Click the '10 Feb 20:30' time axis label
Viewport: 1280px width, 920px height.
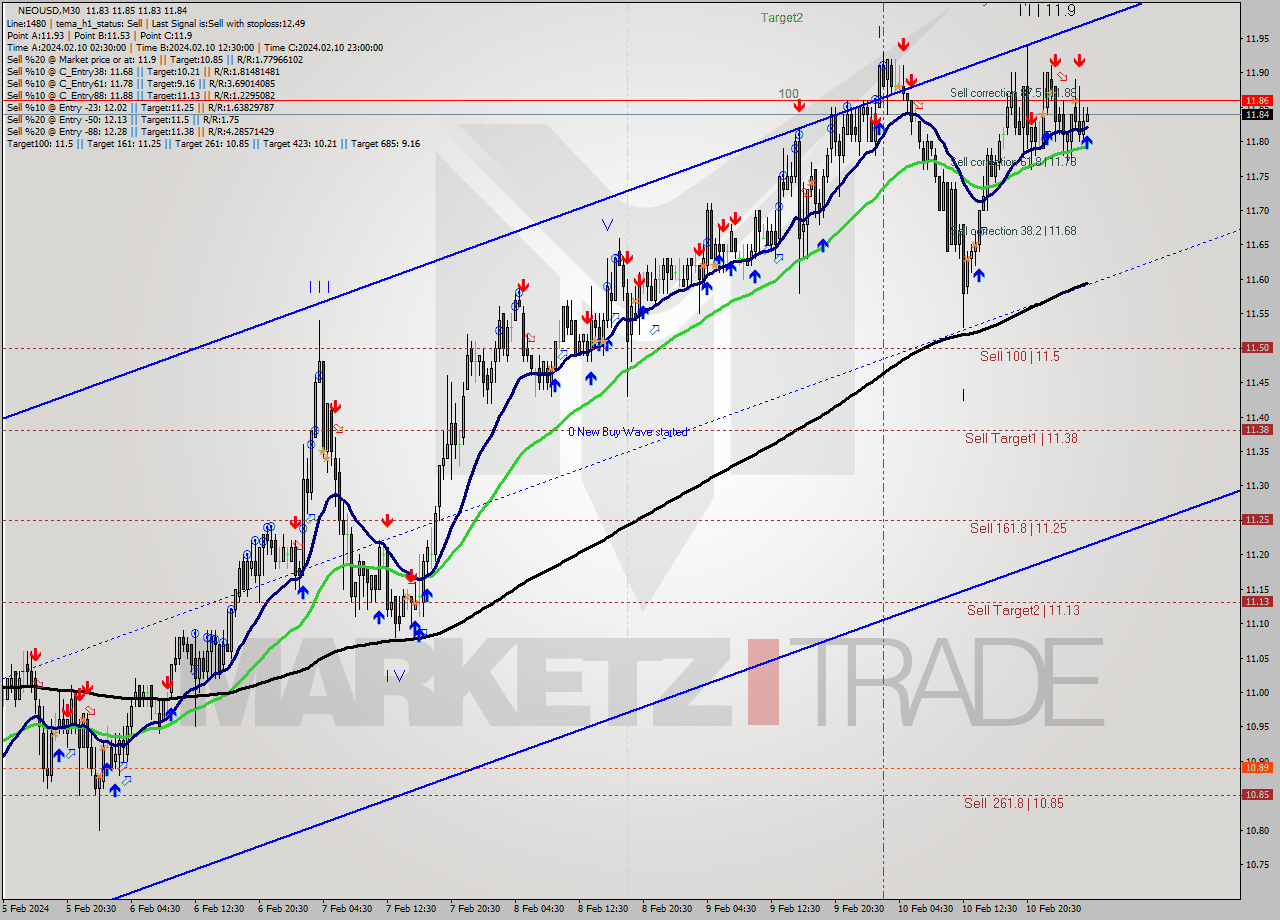tap(1054, 909)
